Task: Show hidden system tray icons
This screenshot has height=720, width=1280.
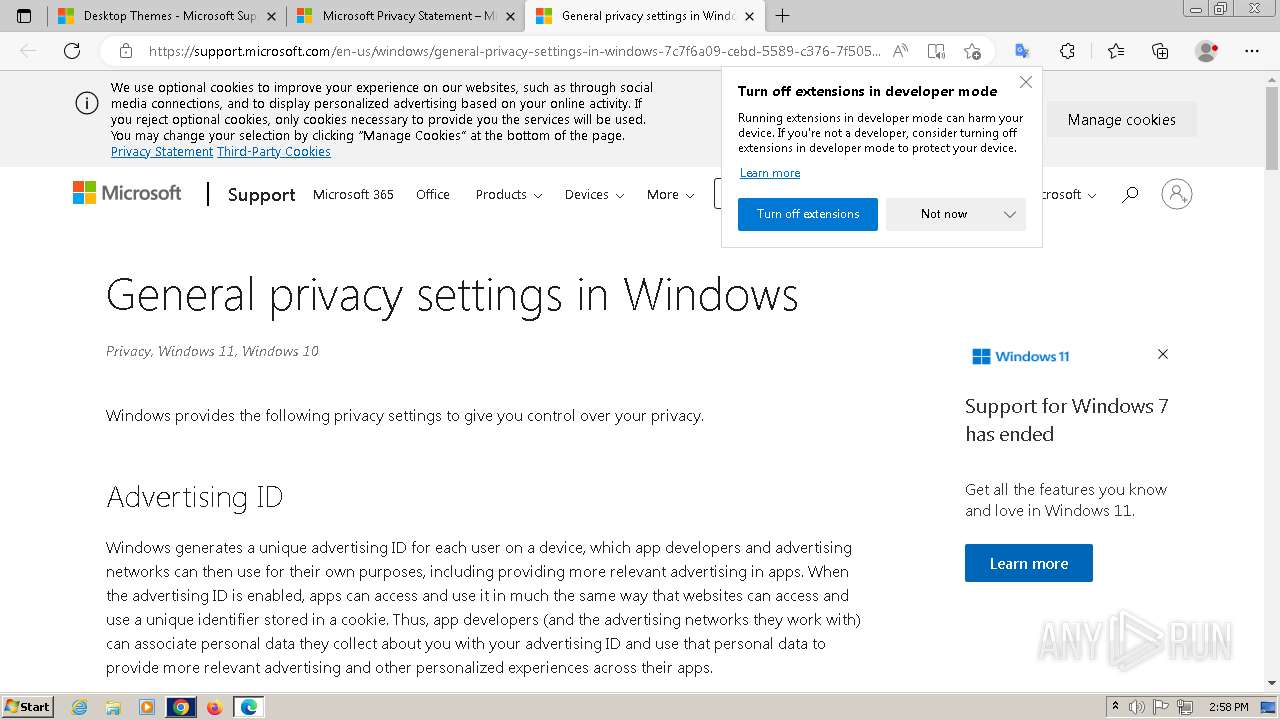Action: [1115, 707]
